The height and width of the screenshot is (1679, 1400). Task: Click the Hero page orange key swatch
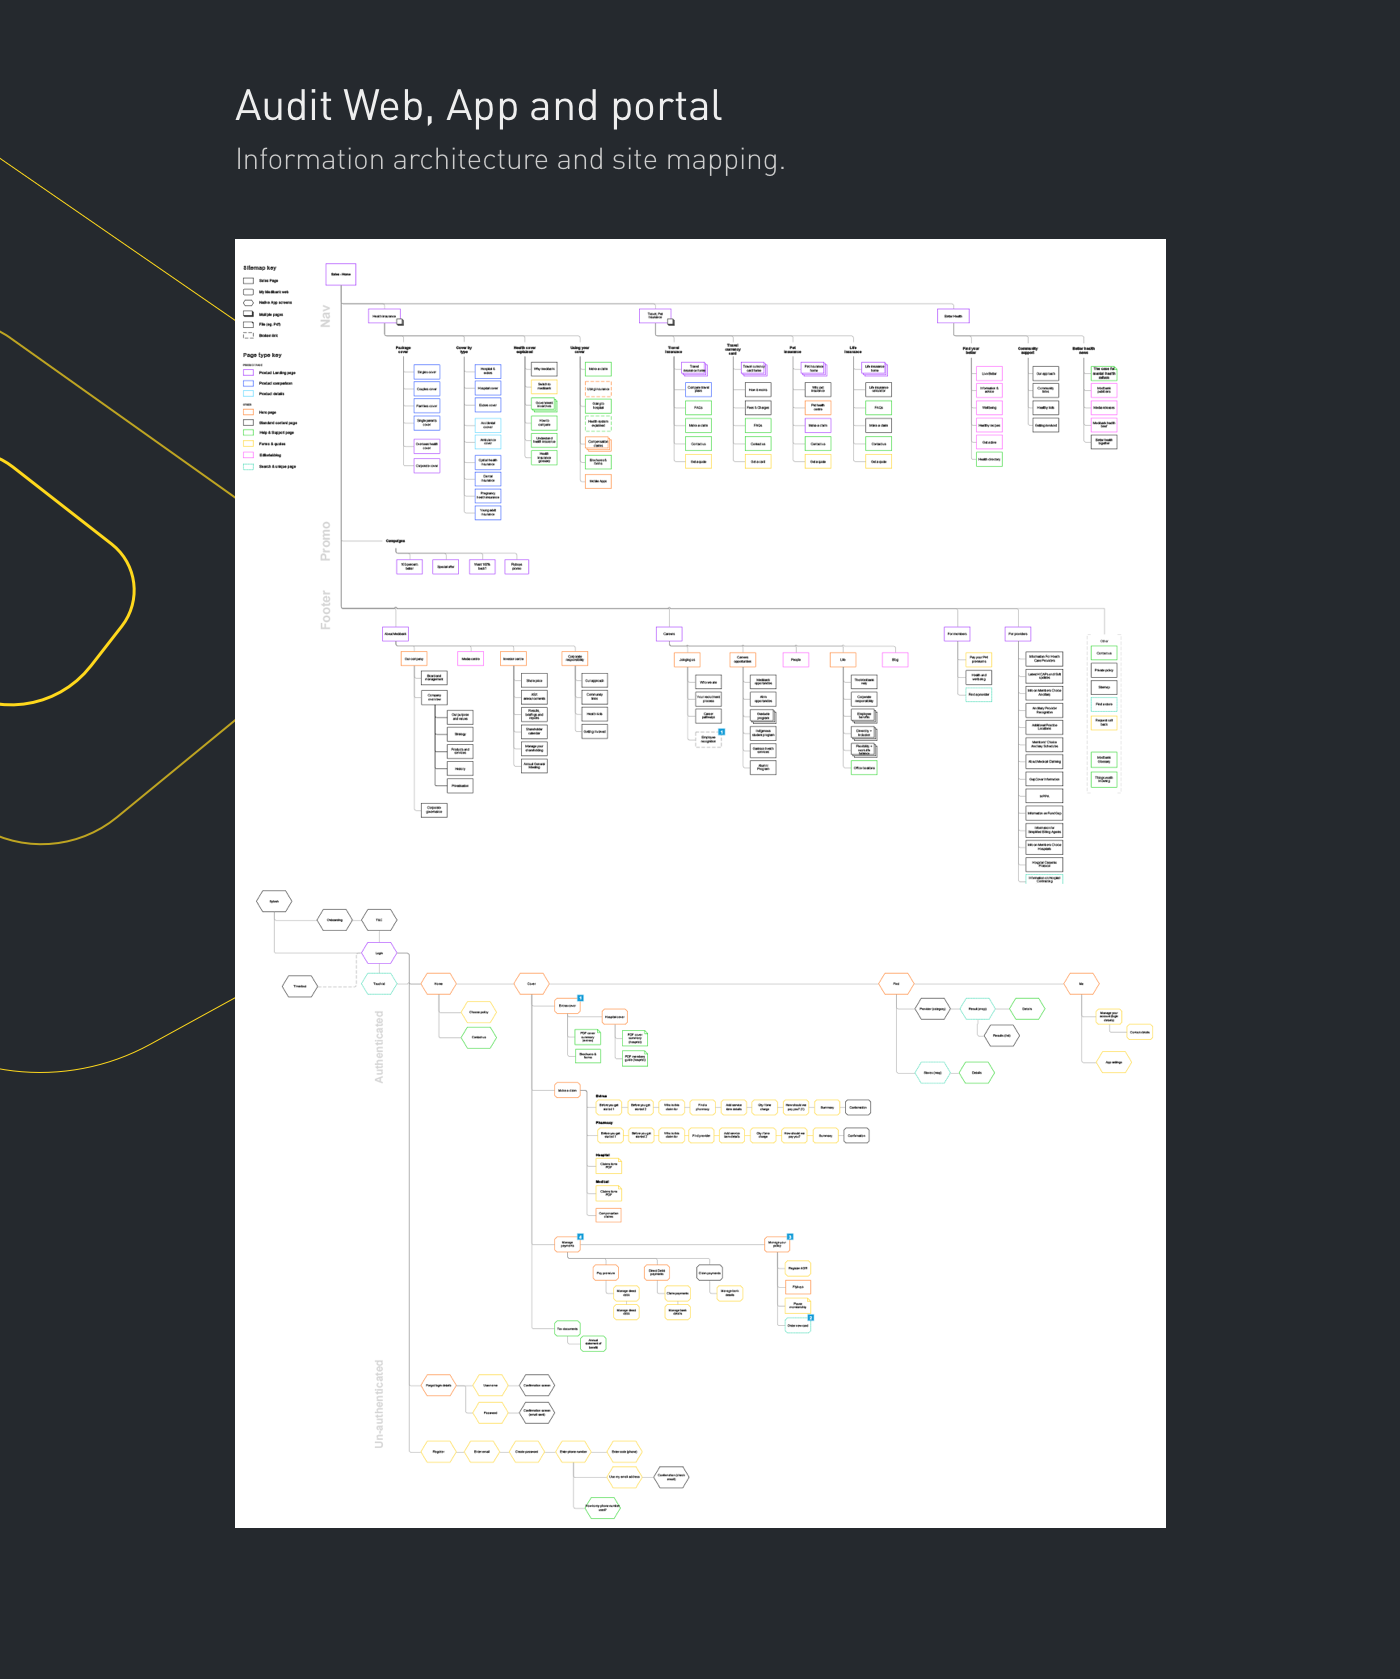point(249,412)
